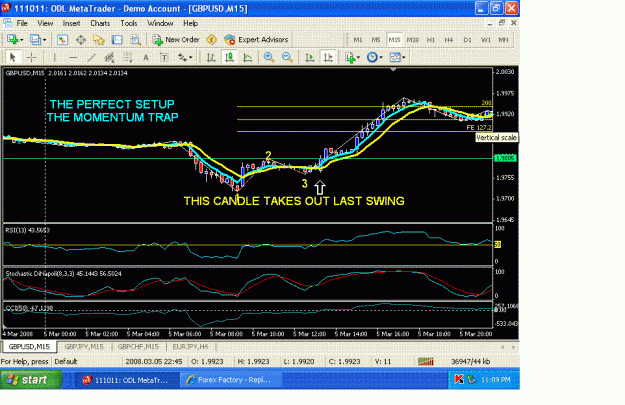Click connection status bars in status bar
The height and width of the screenshot is (405, 625).
tap(425, 361)
